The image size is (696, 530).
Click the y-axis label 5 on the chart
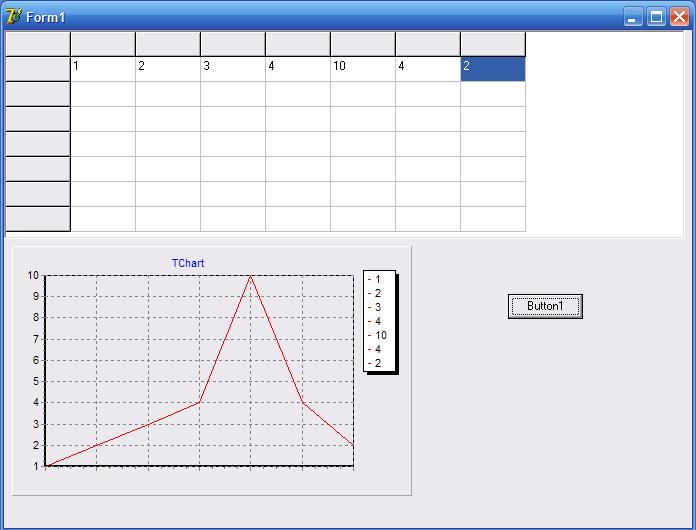34,381
